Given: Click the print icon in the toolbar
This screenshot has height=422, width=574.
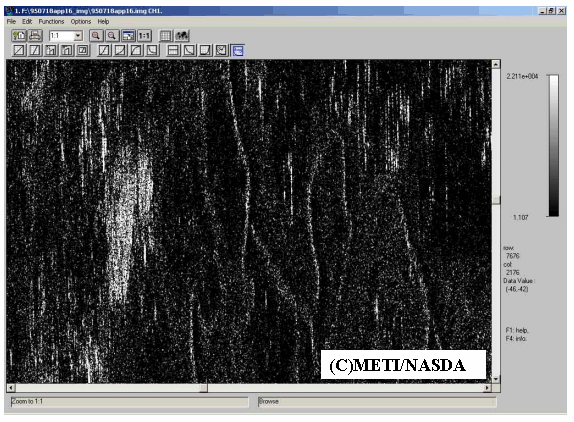Looking at the screenshot, I should 35,36.
